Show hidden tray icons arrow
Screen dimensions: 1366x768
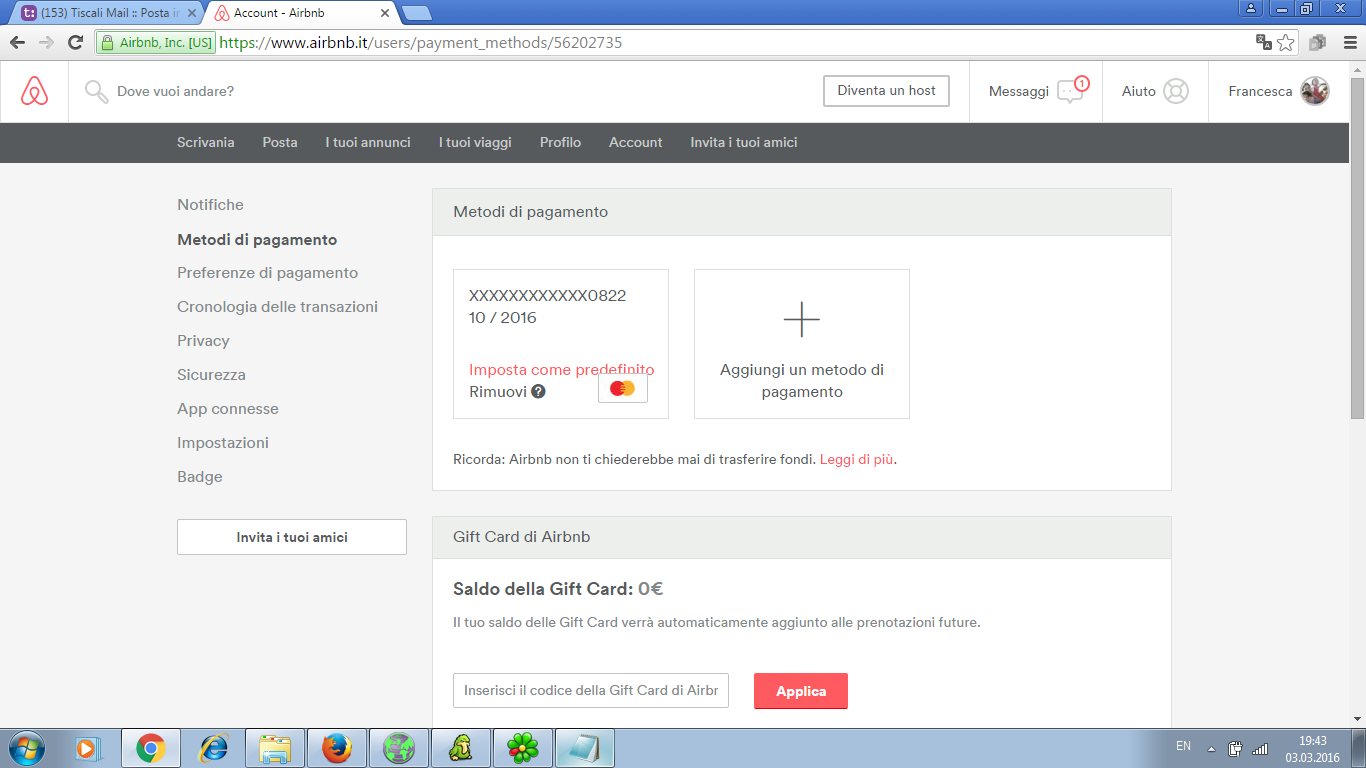pyautogui.click(x=1211, y=748)
